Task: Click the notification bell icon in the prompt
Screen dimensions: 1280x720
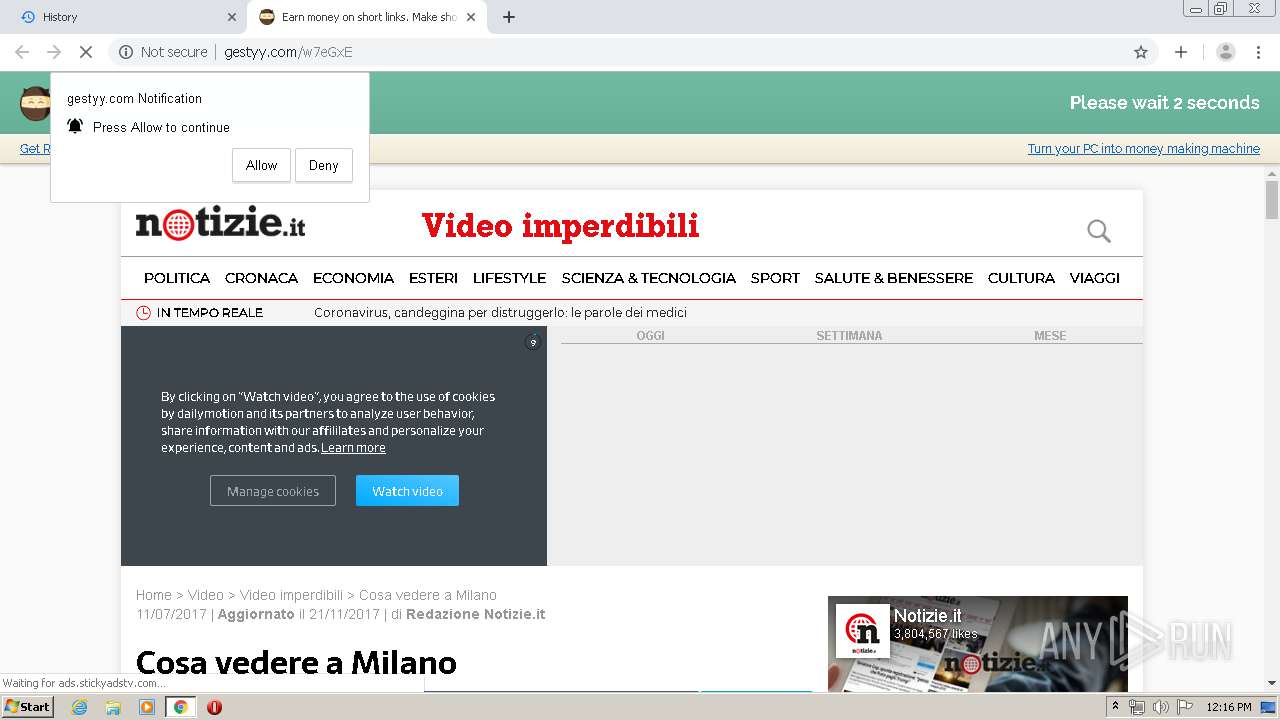Action: click(x=75, y=126)
